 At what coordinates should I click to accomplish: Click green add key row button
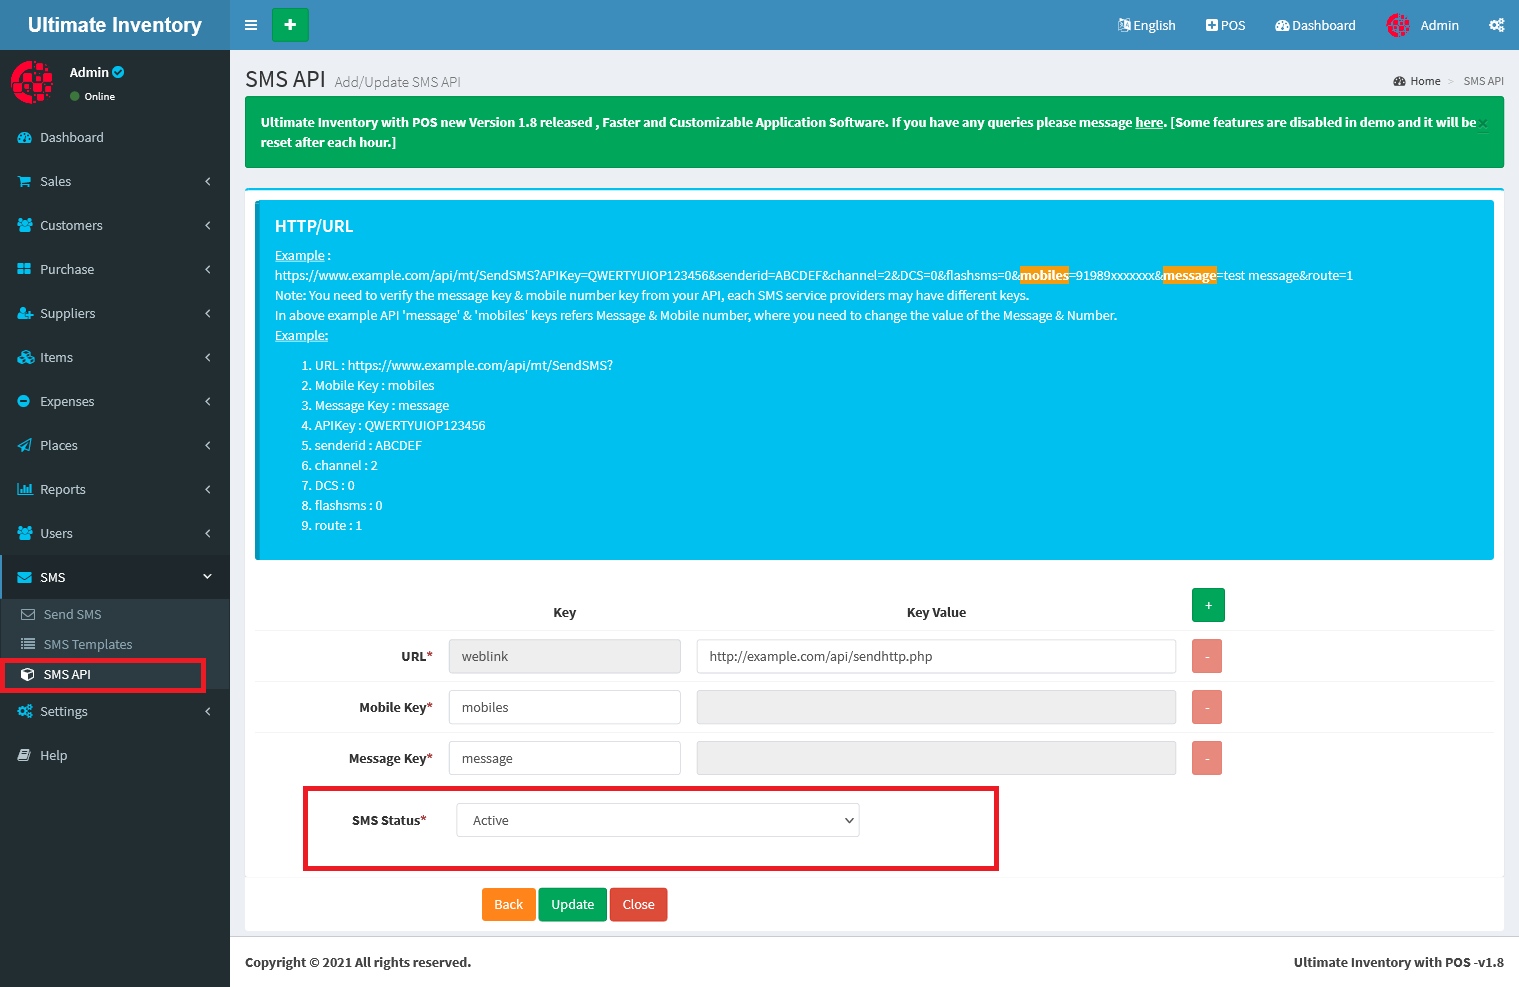click(x=1208, y=605)
